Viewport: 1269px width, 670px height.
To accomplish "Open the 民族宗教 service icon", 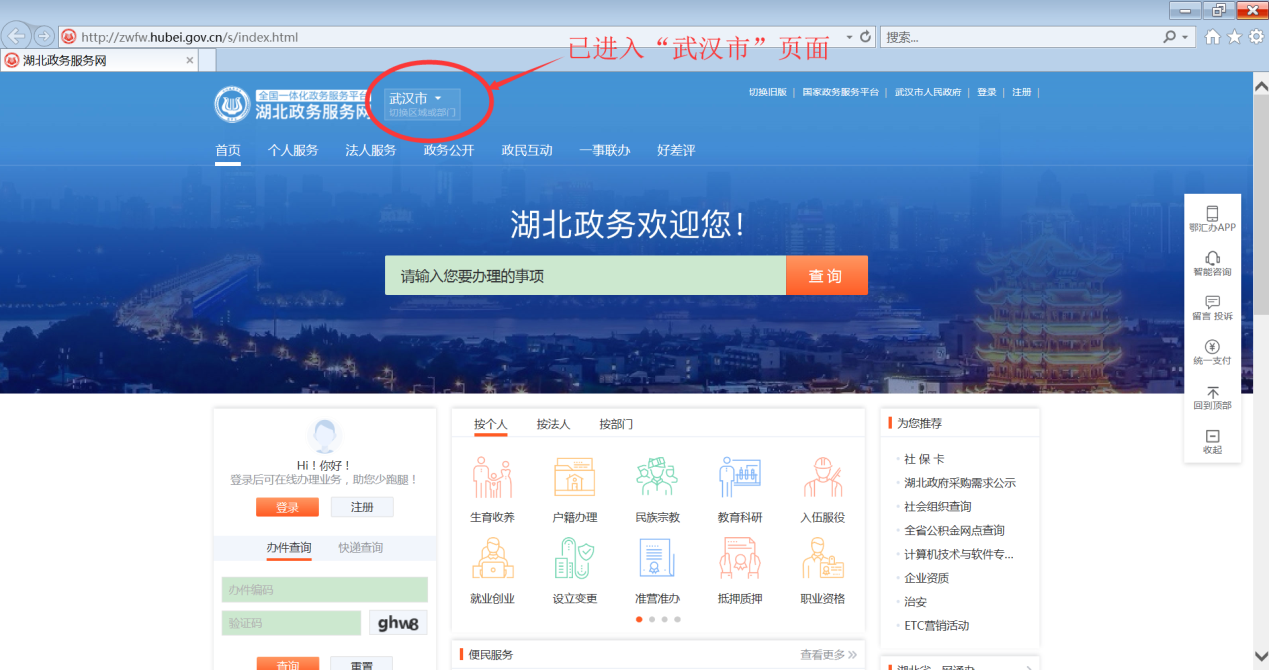I will 657,478.
